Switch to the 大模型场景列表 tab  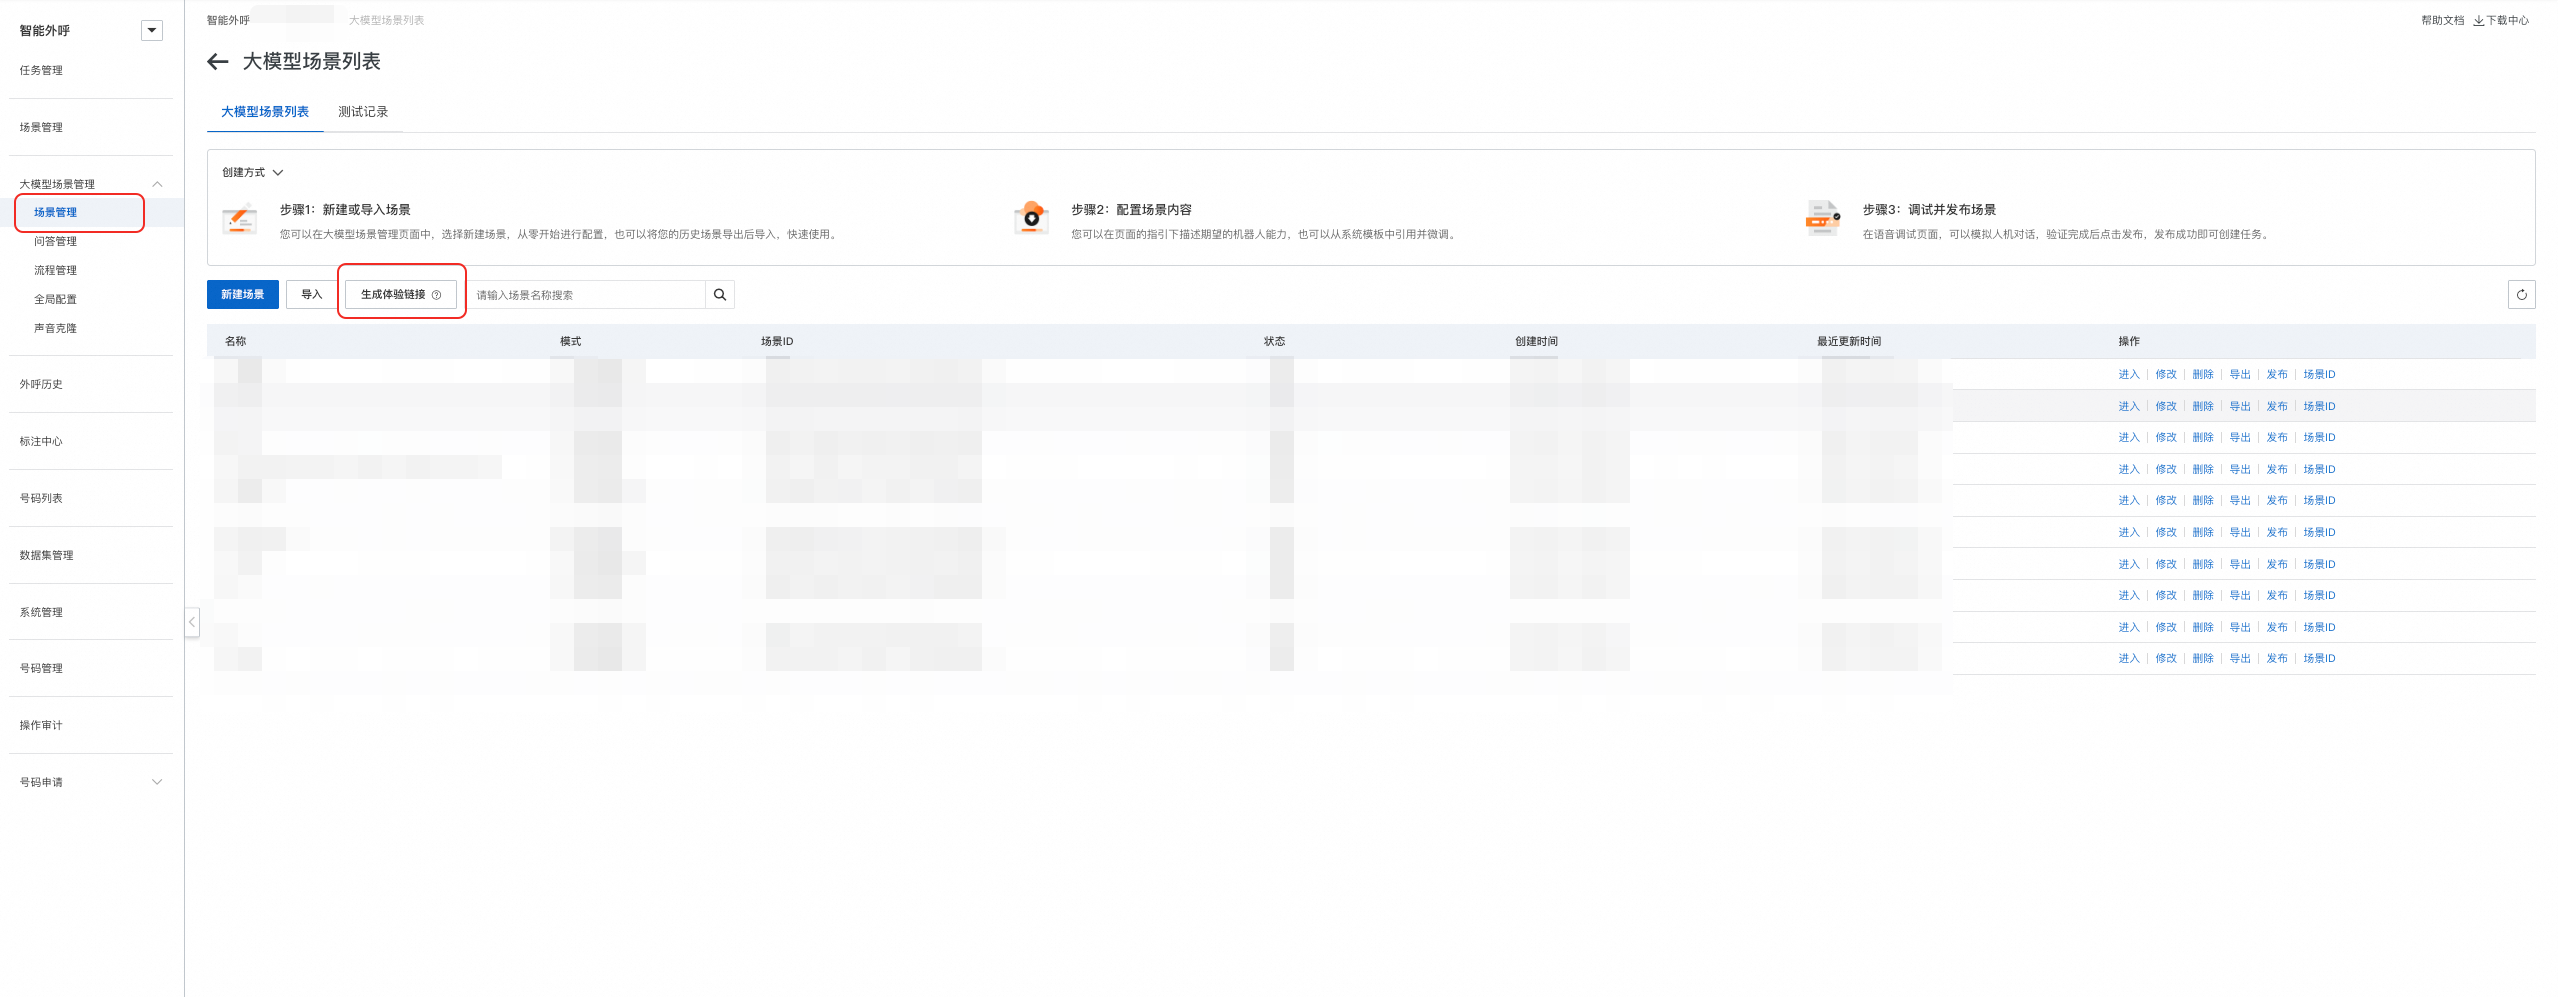point(265,112)
